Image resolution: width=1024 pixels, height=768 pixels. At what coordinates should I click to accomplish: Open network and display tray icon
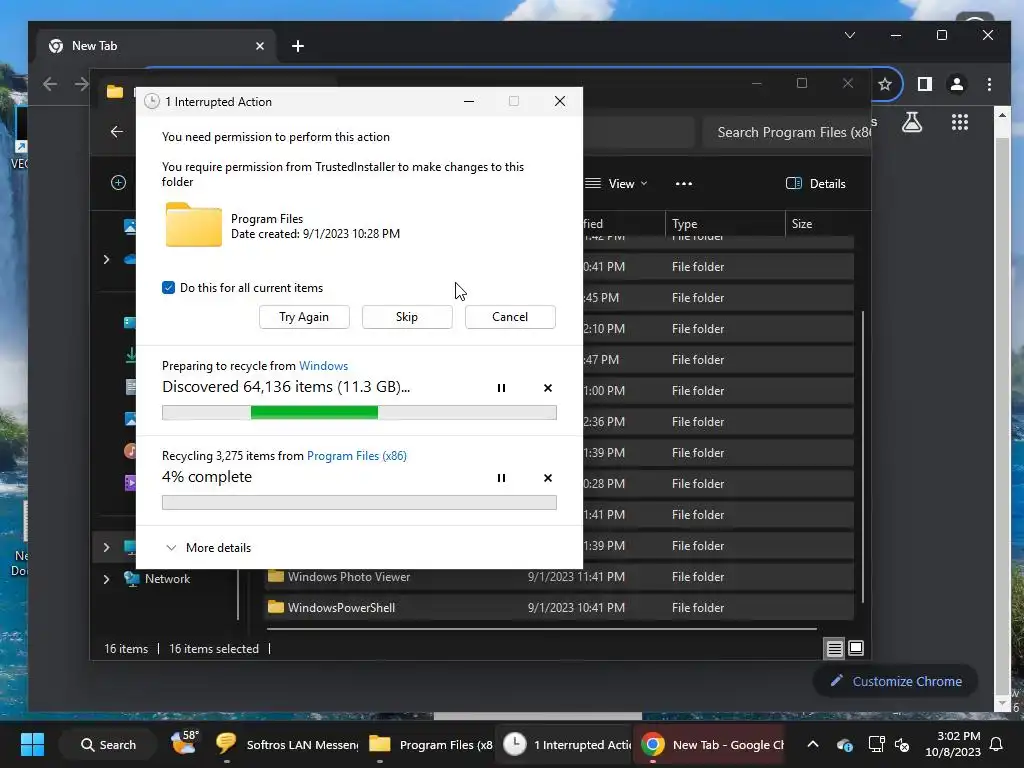(876, 744)
